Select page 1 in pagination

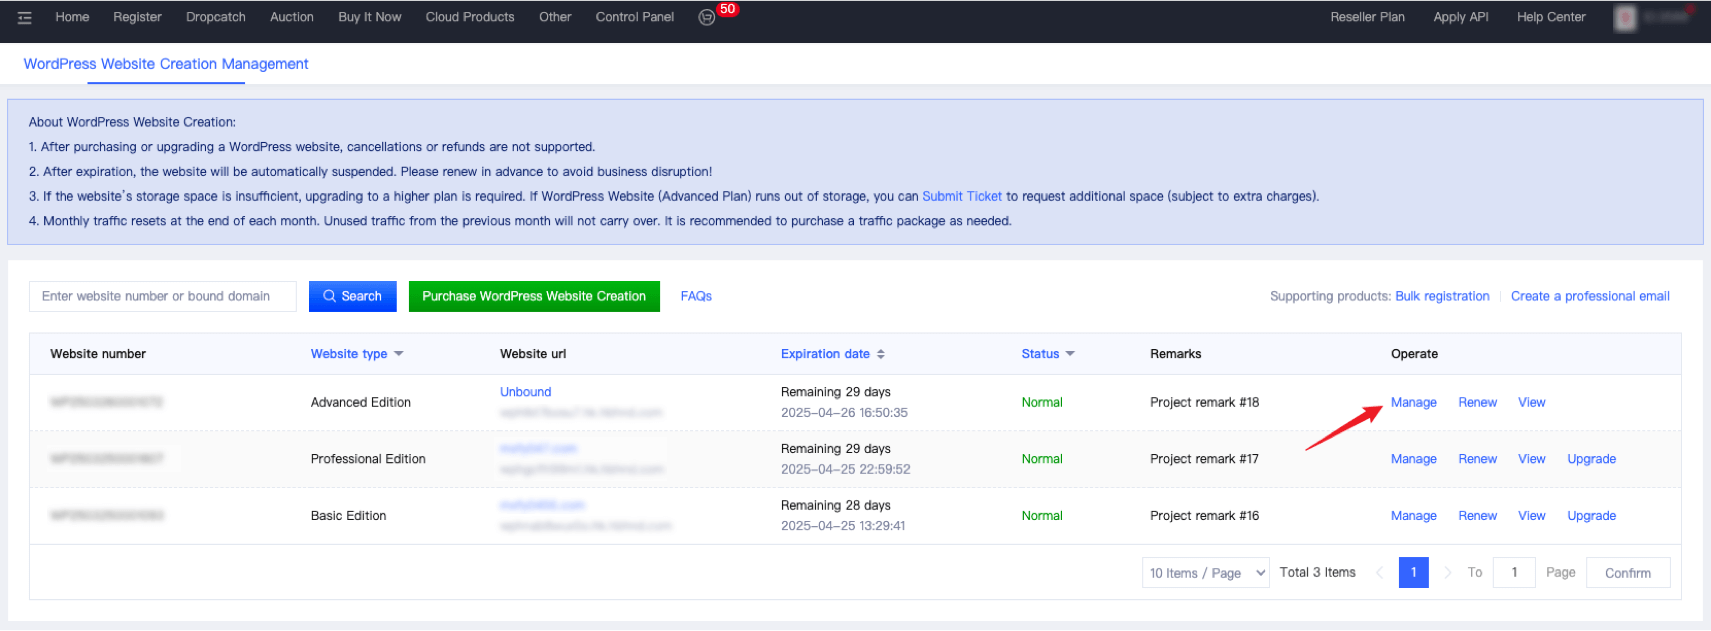coord(1413,573)
